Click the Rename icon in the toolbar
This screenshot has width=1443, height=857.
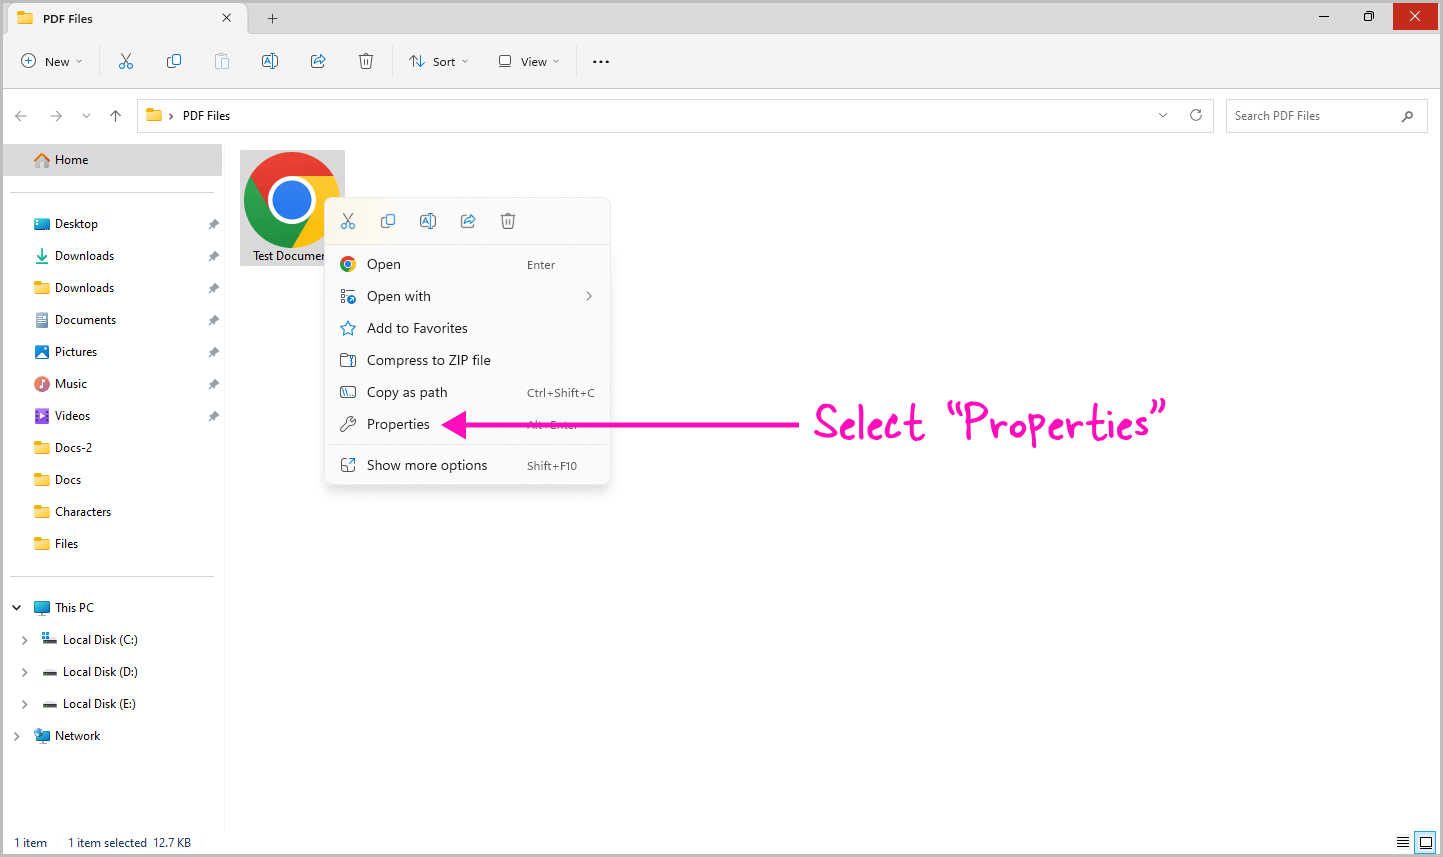tap(270, 61)
